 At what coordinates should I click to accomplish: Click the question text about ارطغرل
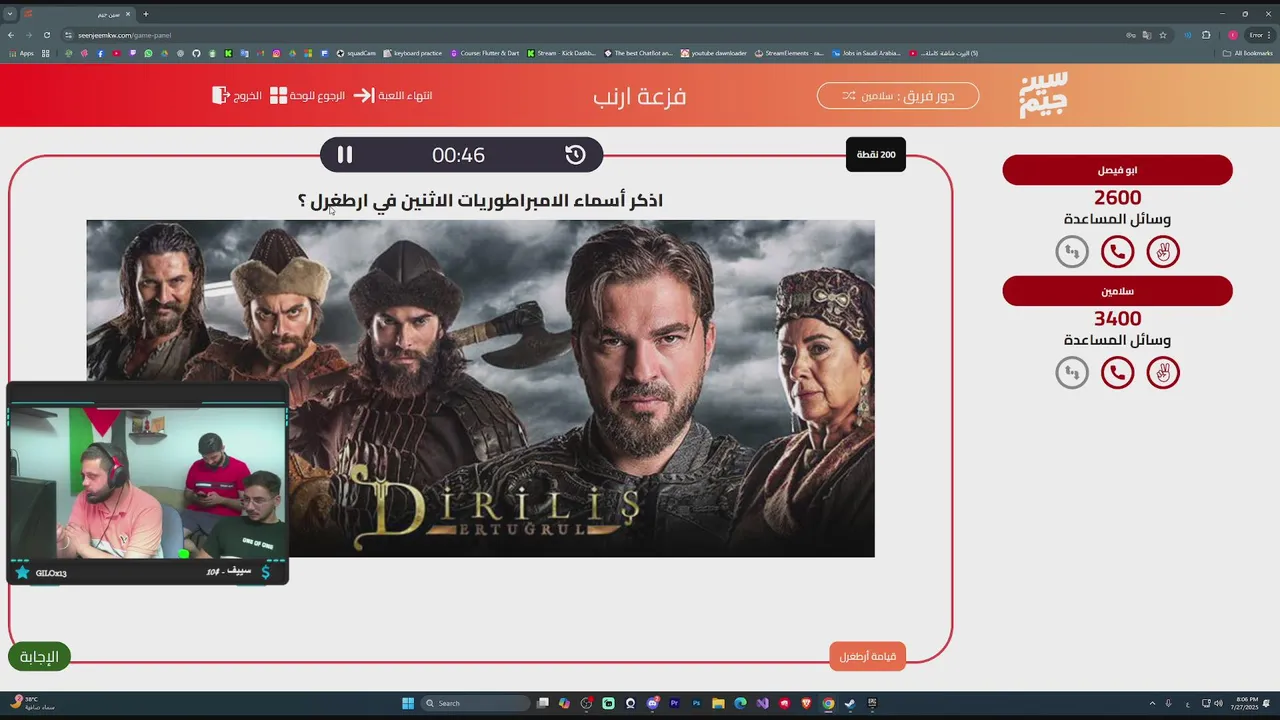pos(480,201)
